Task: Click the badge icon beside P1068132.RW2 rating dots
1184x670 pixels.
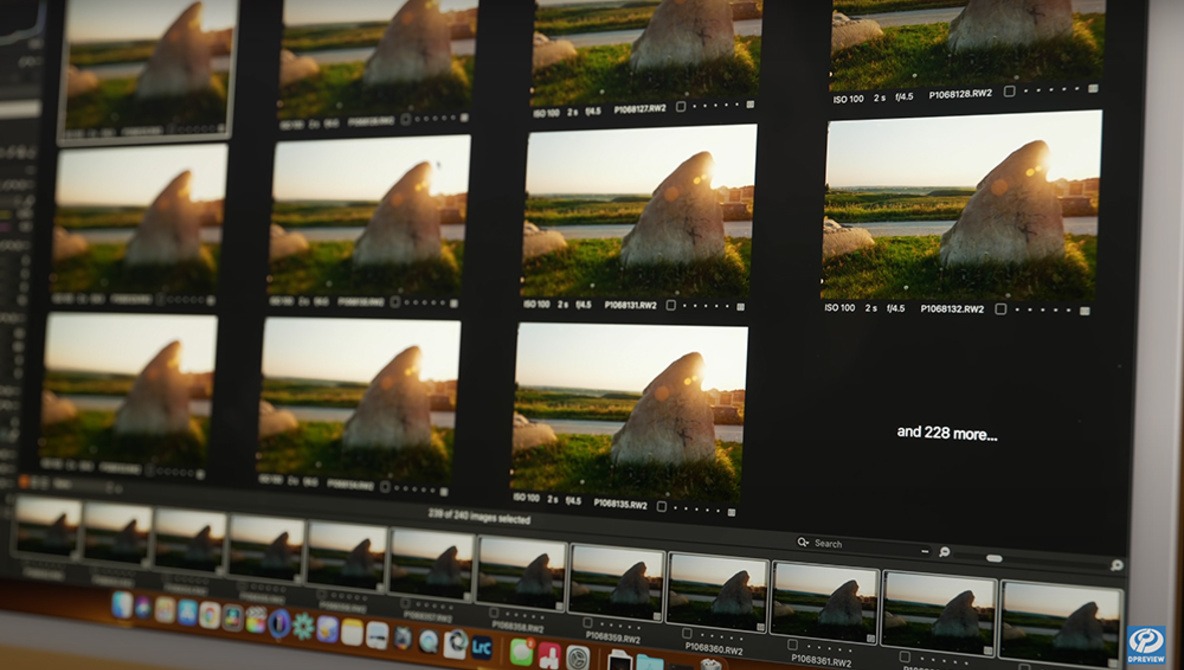Action: tap(1084, 310)
